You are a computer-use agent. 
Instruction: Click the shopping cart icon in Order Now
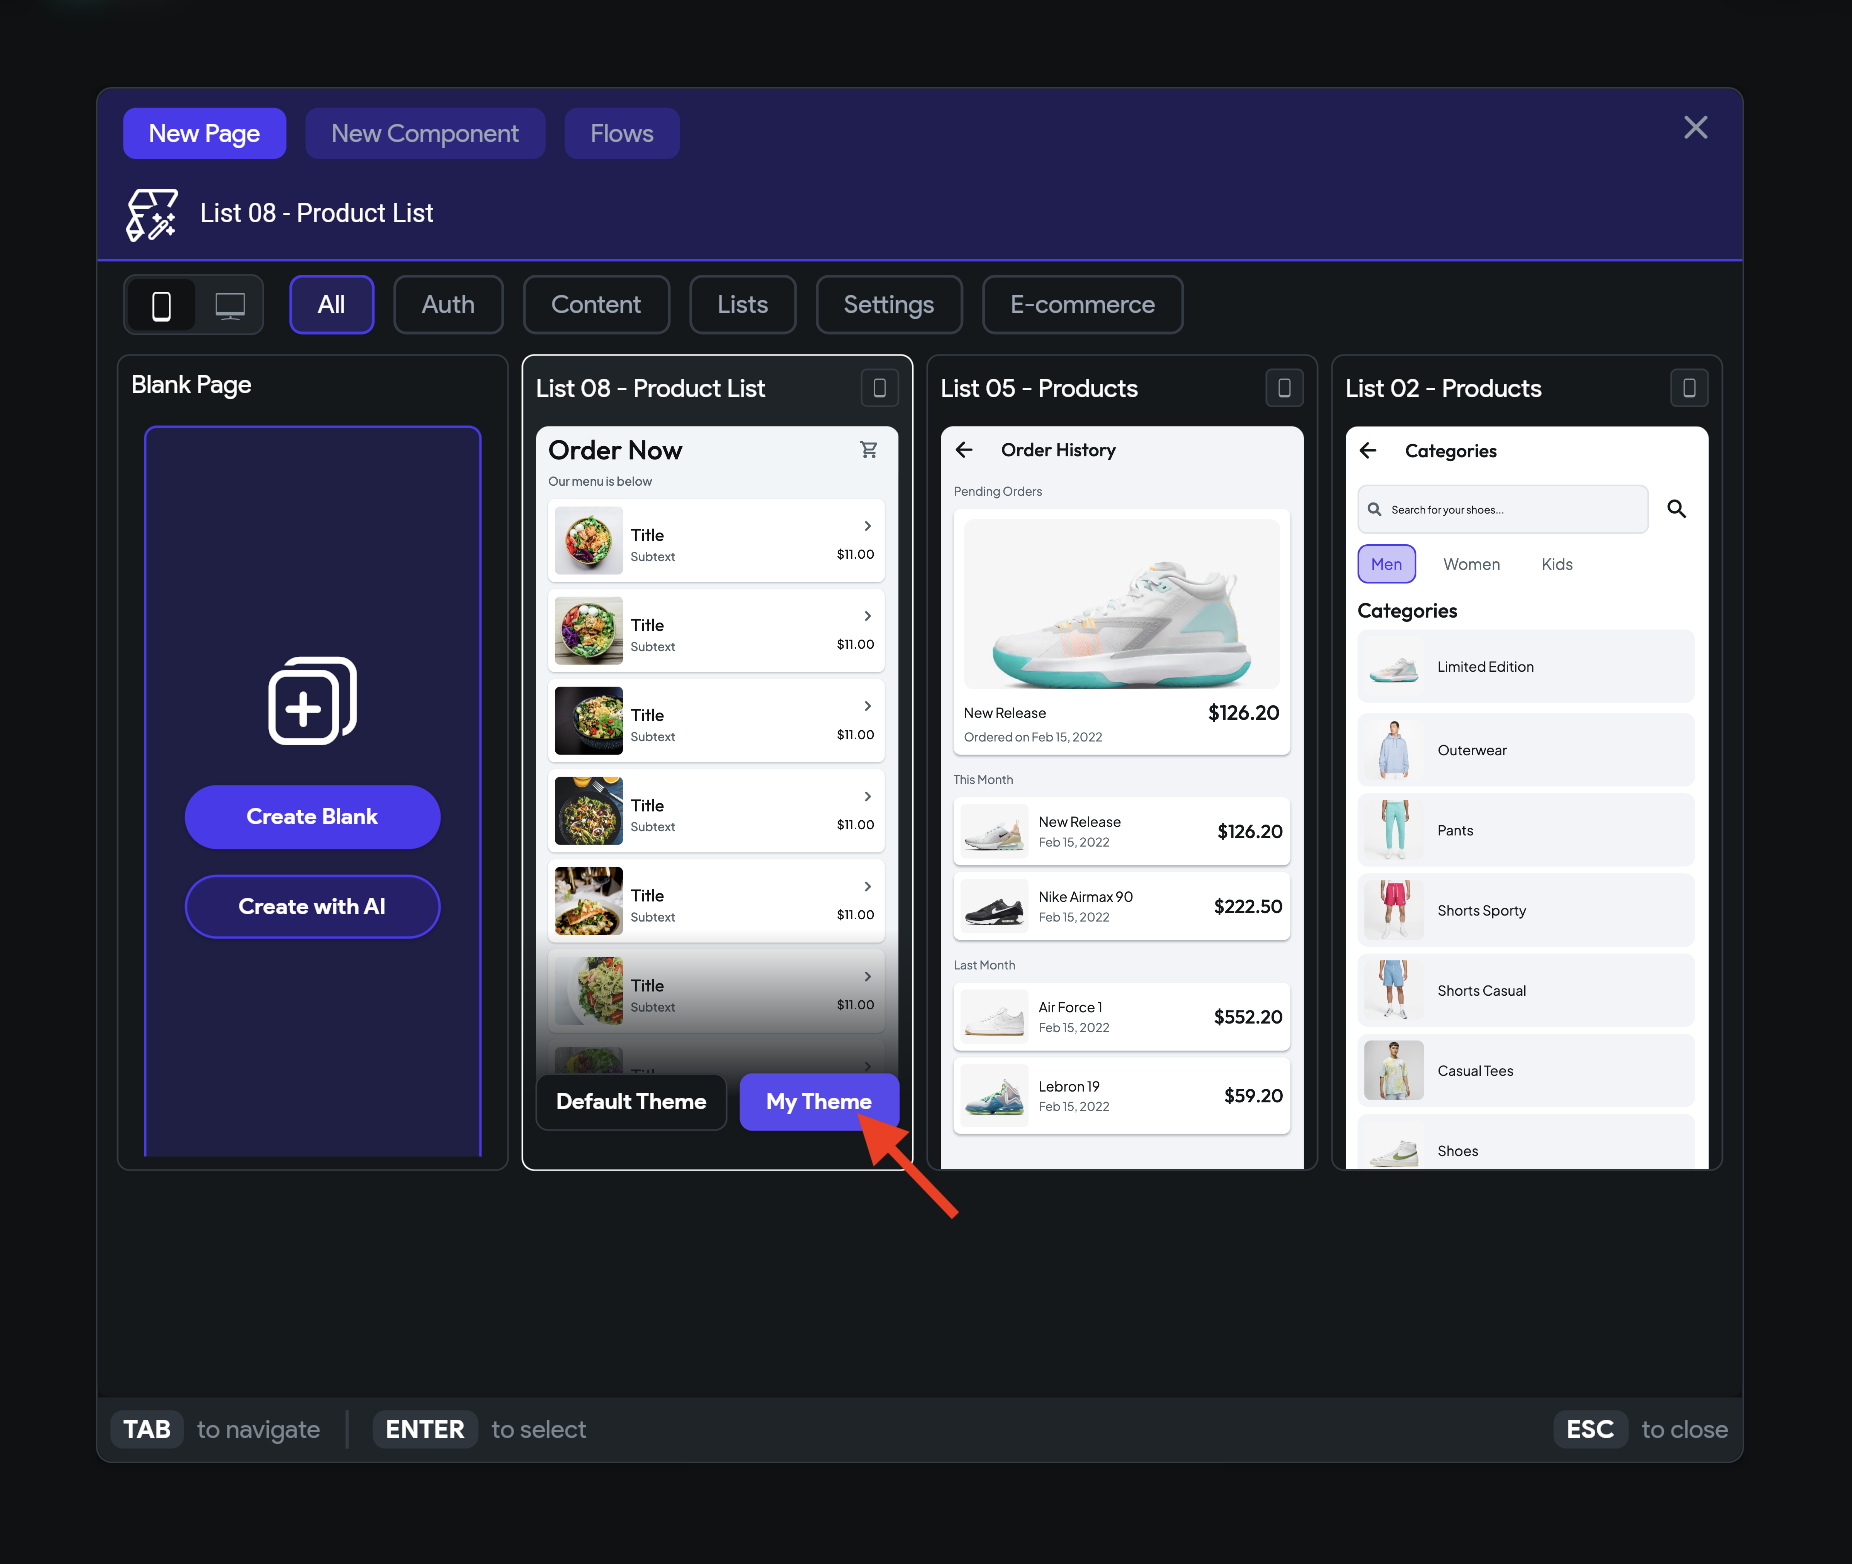click(869, 450)
